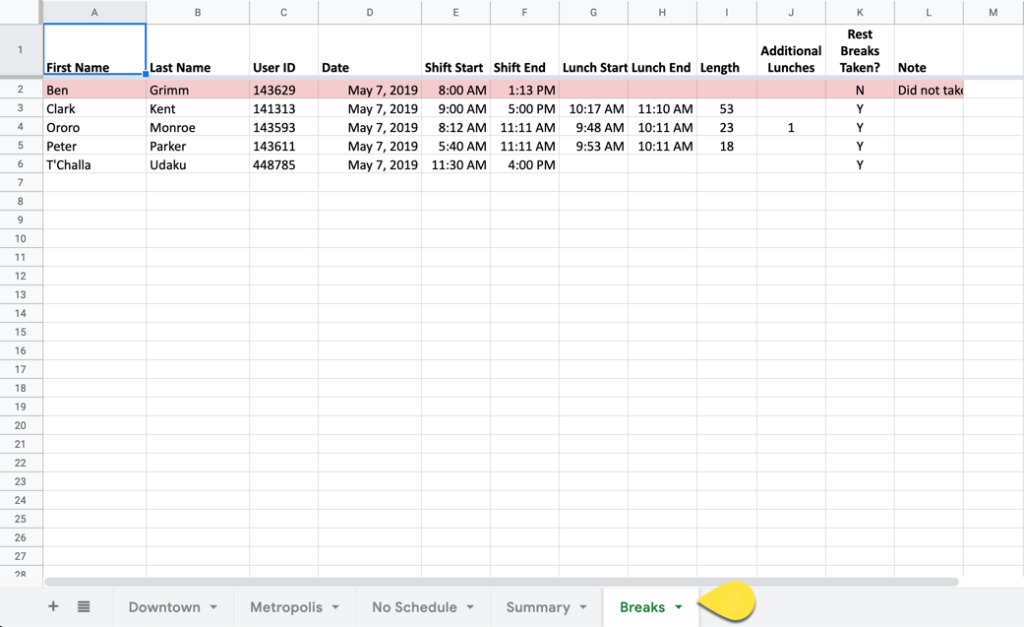
Task: Select Clark Kent's User ID cell
Action: (x=283, y=109)
